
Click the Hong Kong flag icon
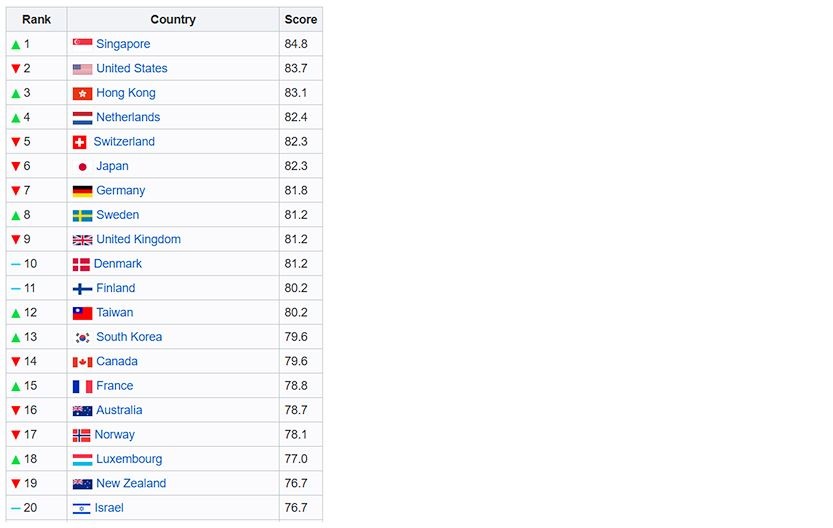click(82, 93)
